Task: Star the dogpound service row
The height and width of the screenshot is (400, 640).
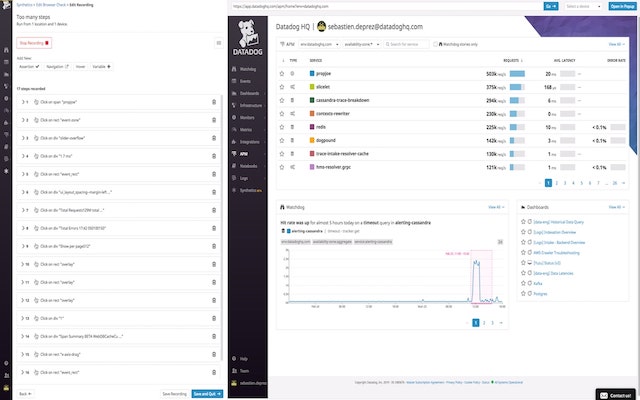Action: [x=282, y=140]
